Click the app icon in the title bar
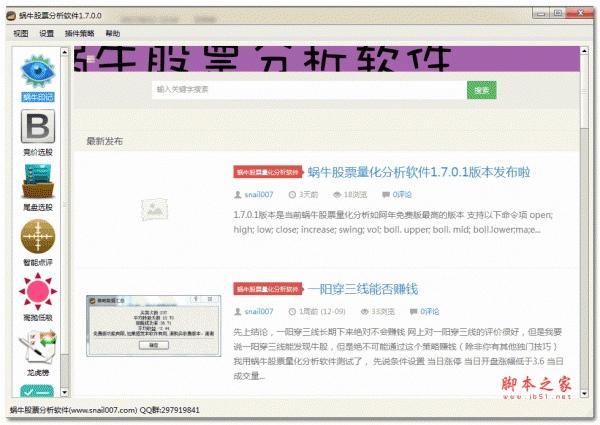Image resolution: width=600 pixels, height=425 pixels. [x=11, y=16]
